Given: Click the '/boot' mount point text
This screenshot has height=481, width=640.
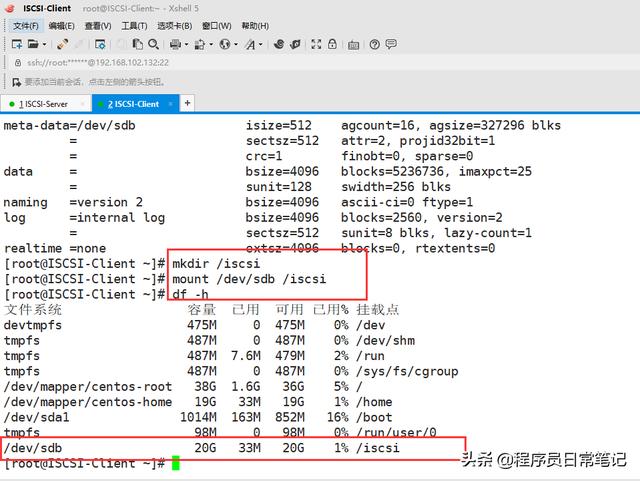Looking at the screenshot, I should pyautogui.click(x=374, y=417).
